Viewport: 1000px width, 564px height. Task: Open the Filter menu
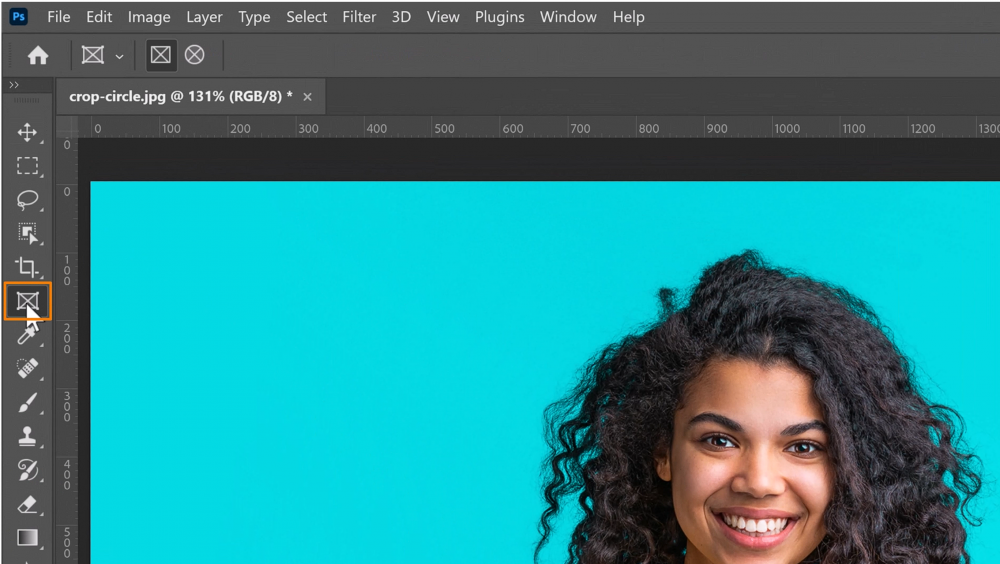coord(359,17)
